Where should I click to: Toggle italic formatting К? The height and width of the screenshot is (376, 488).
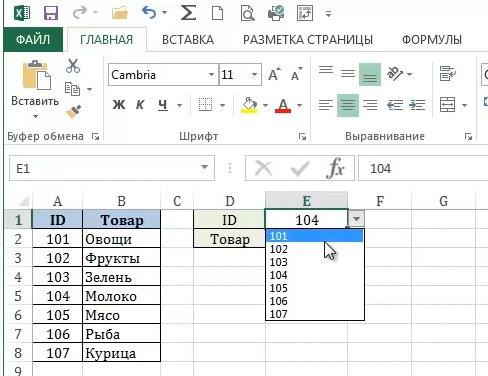click(140, 105)
